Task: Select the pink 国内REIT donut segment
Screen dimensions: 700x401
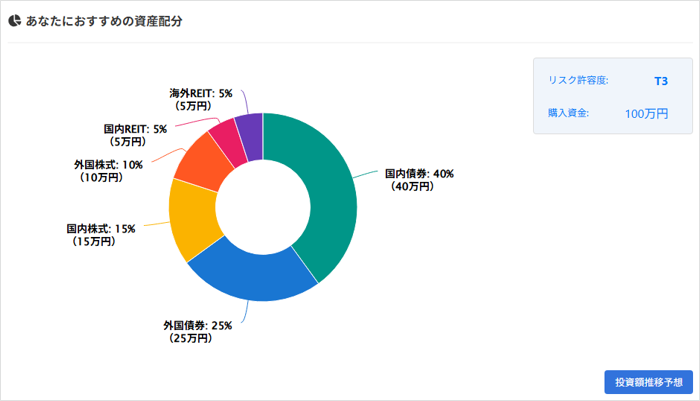Action: (227, 137)
